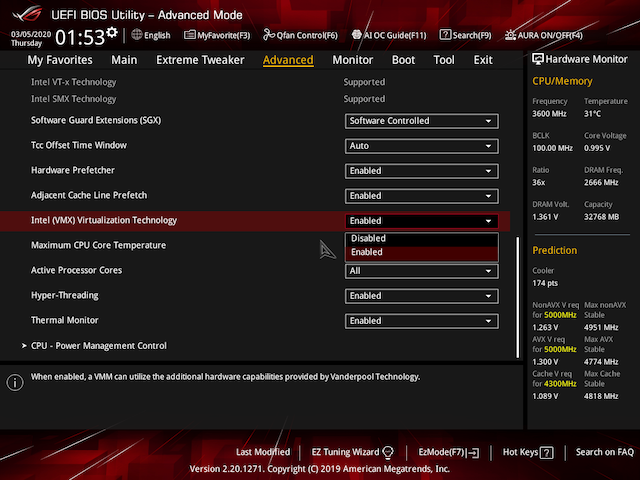Open Hardware Prefetcher dropdown

coord(422,171)
